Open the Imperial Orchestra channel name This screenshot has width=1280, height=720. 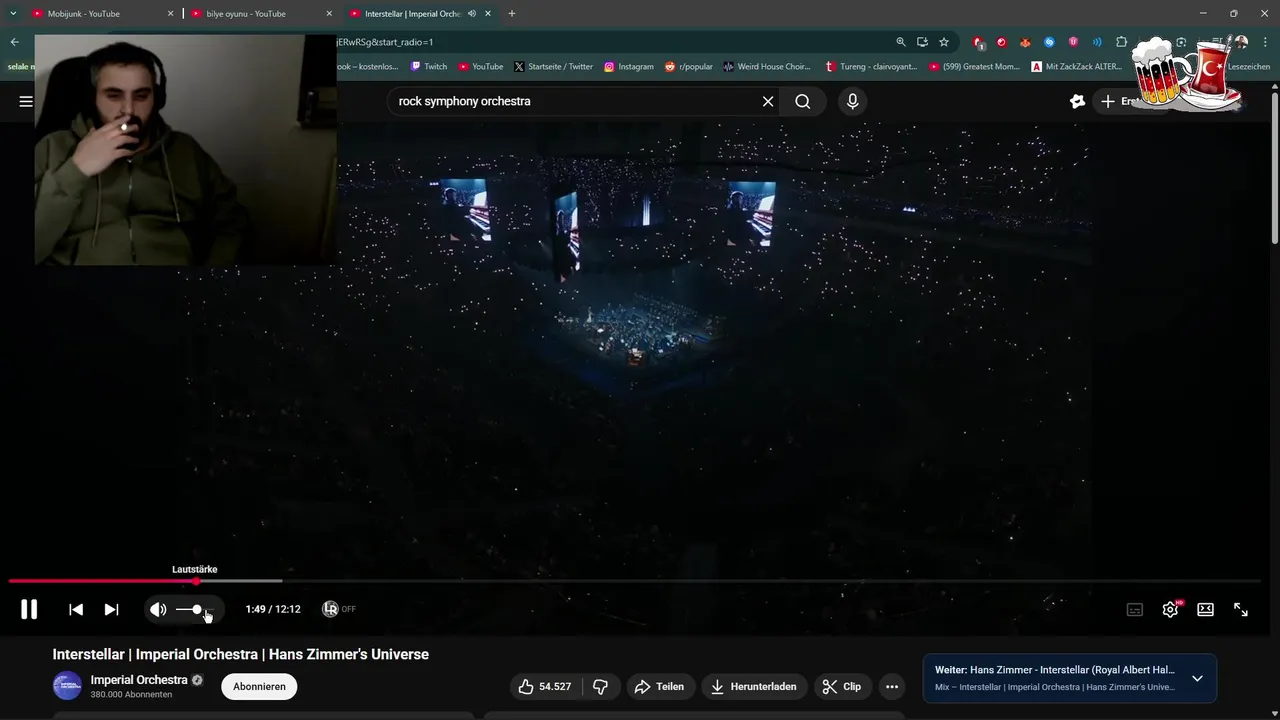(x=139, y=680)
